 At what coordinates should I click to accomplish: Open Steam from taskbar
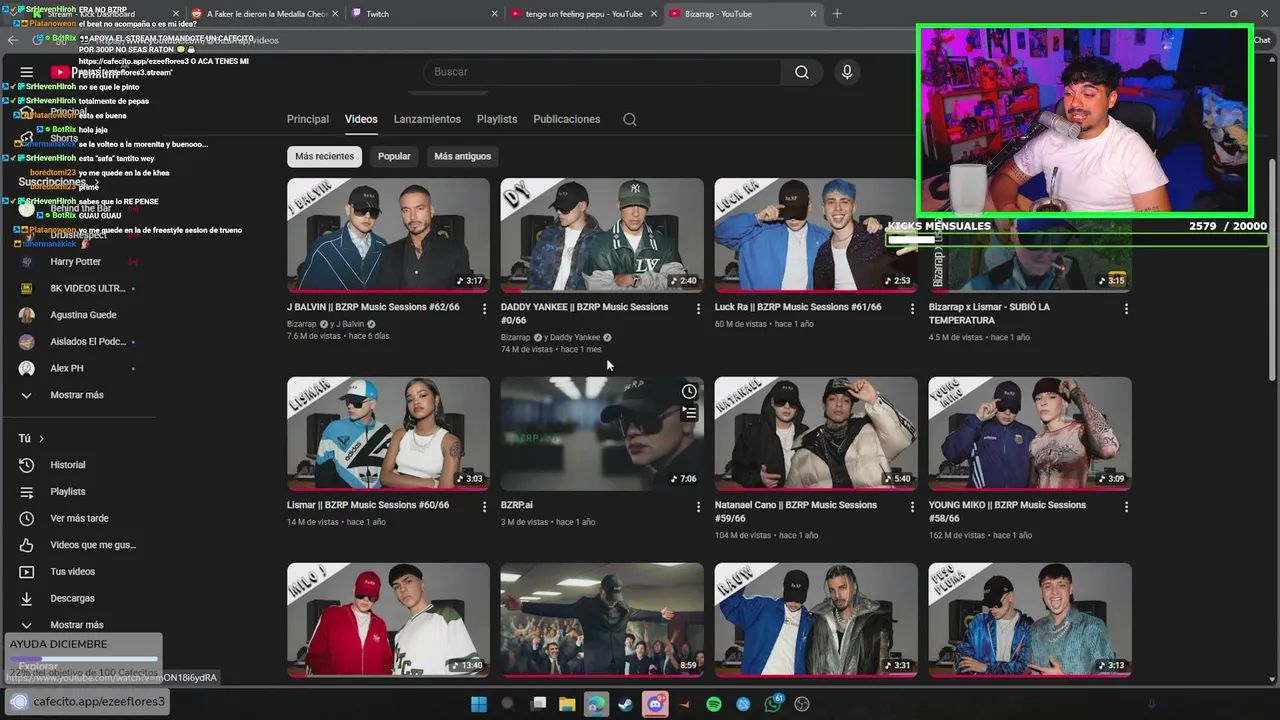pos(625,704)
